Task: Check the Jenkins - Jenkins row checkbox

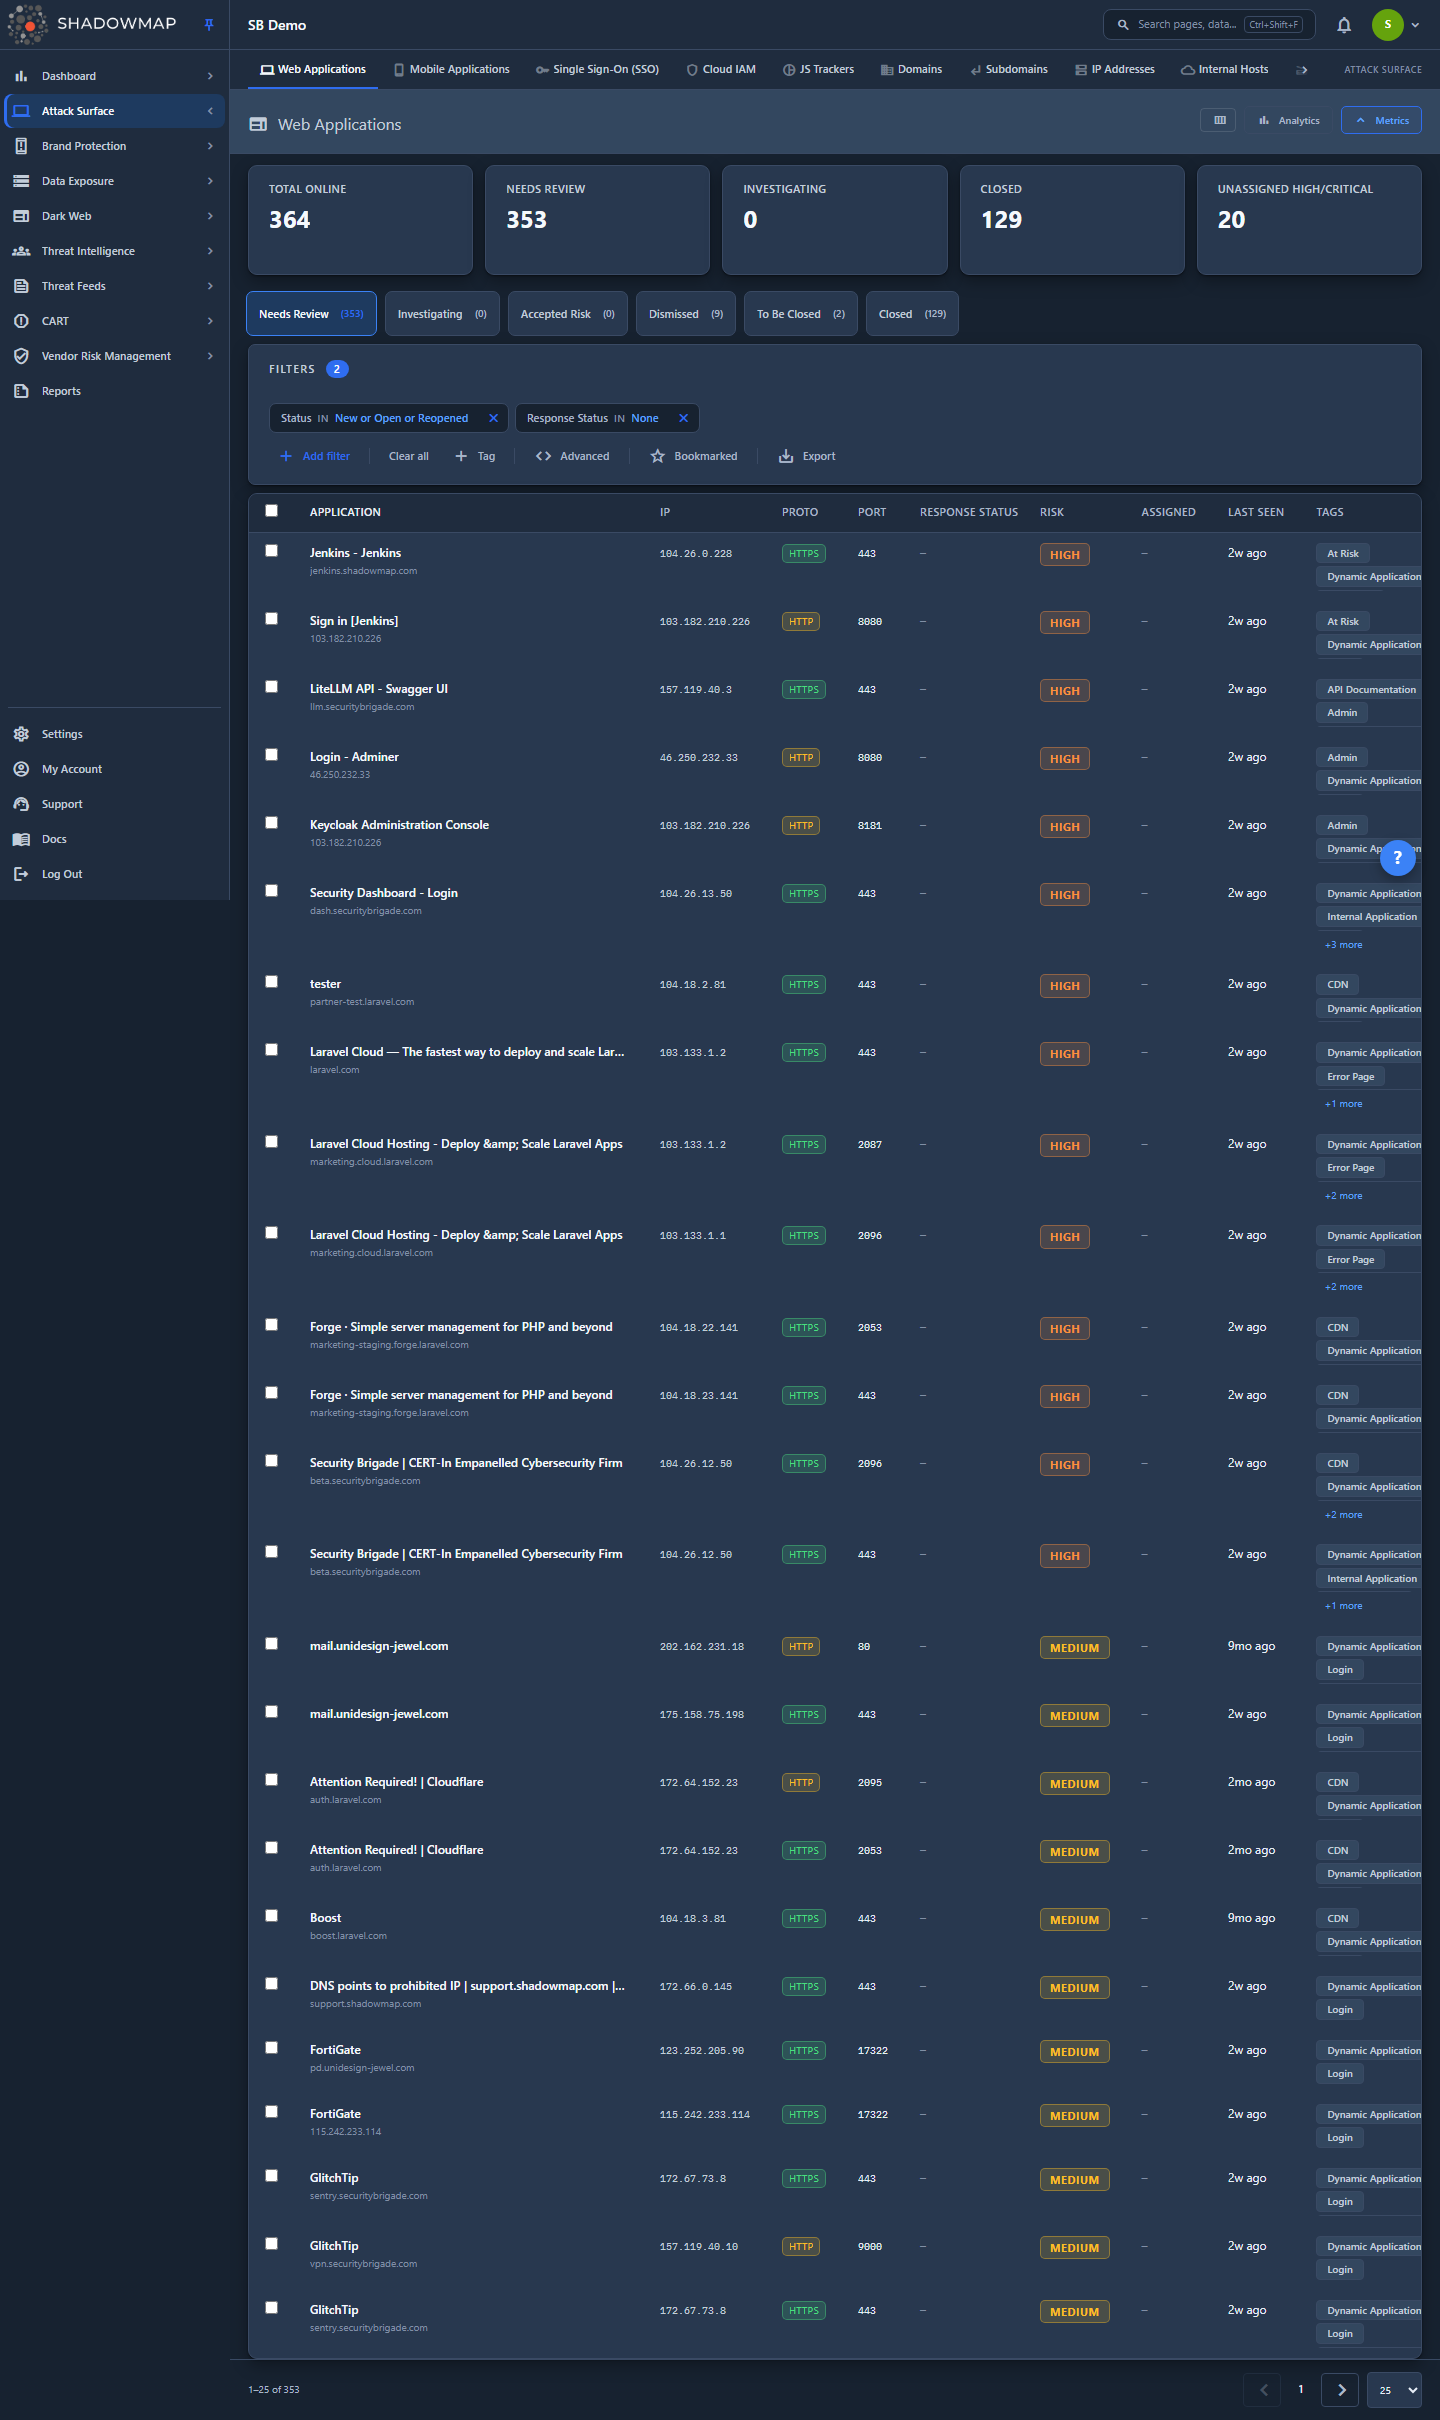Action: (271, 551)
